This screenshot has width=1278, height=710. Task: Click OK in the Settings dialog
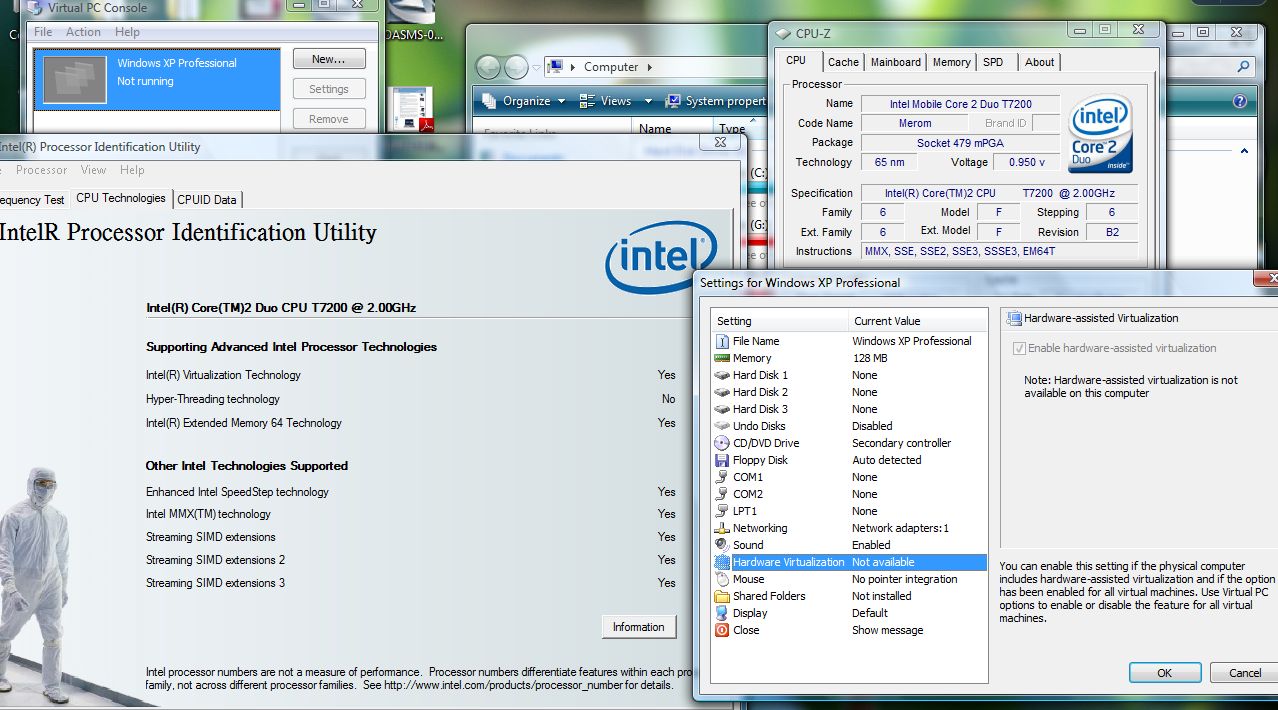[x=1164, y=673]
